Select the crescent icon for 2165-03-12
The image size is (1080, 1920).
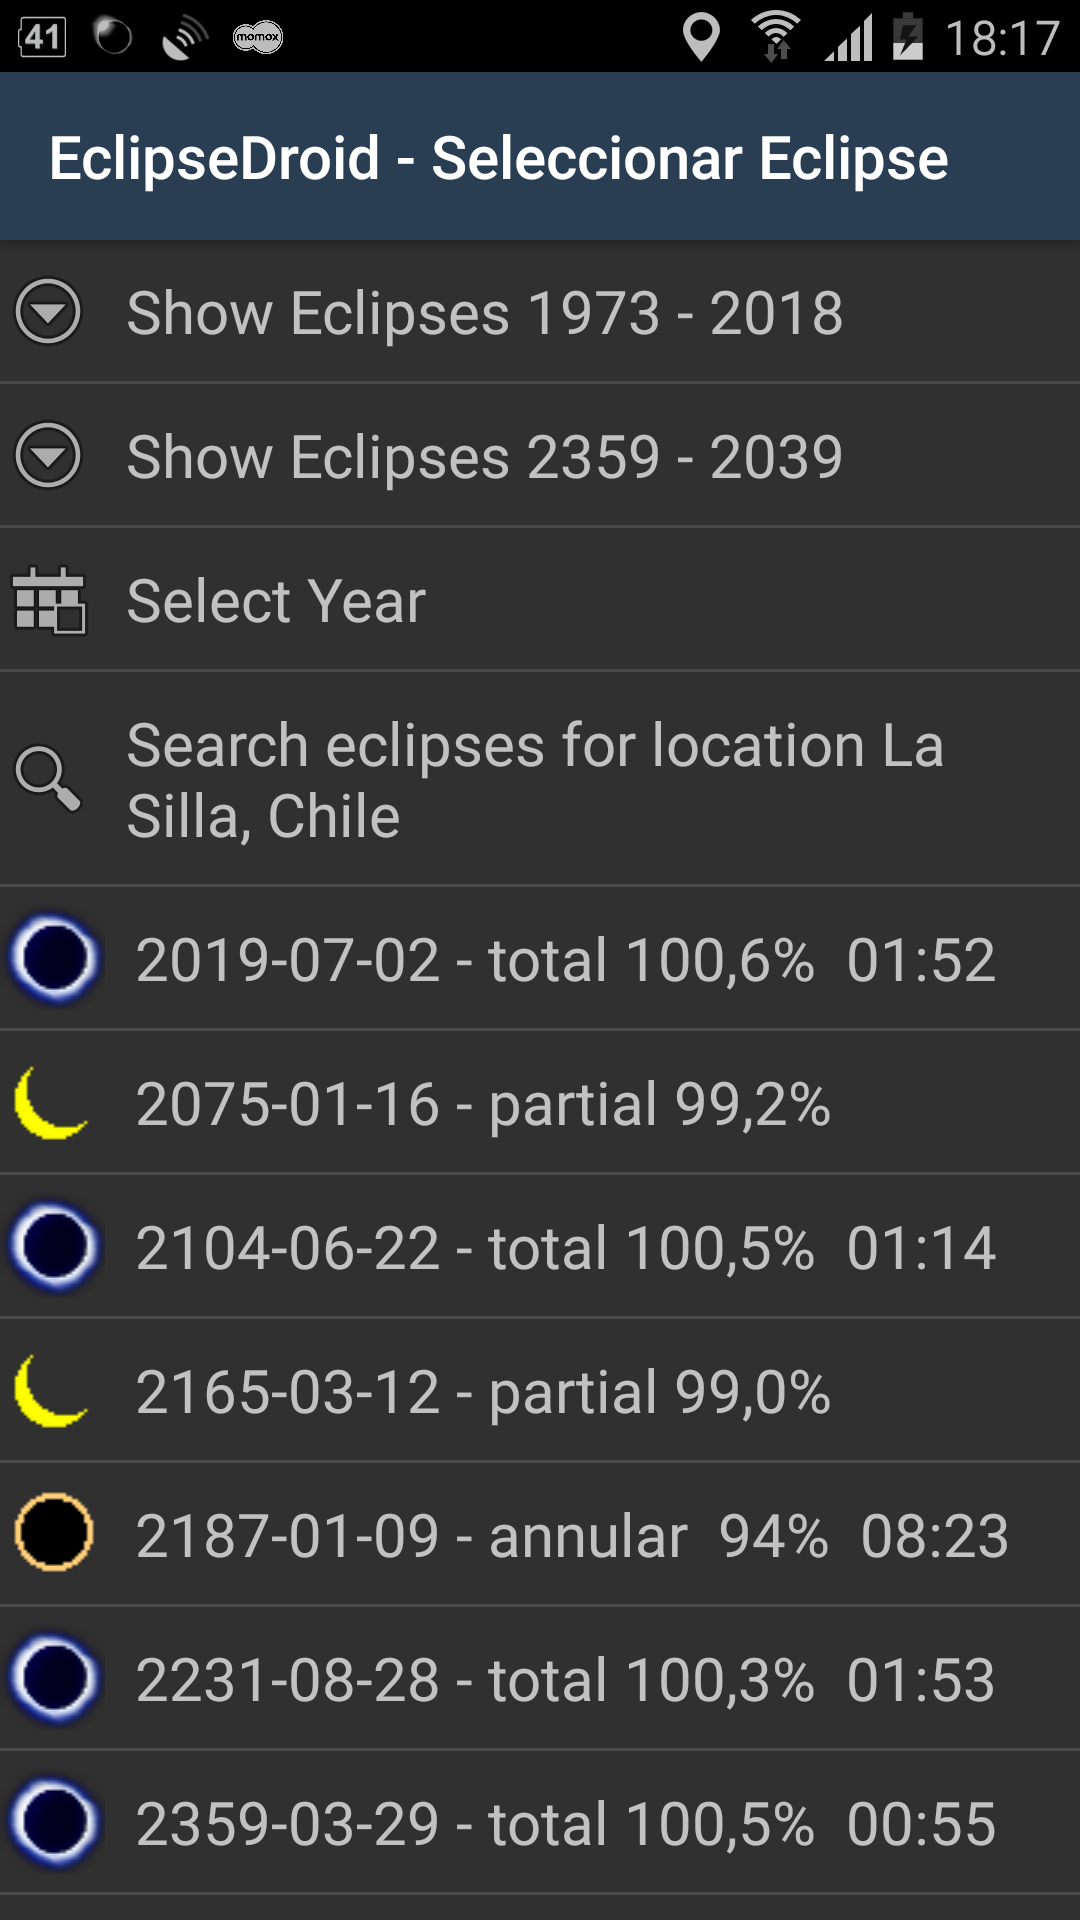click(50, 1390)
